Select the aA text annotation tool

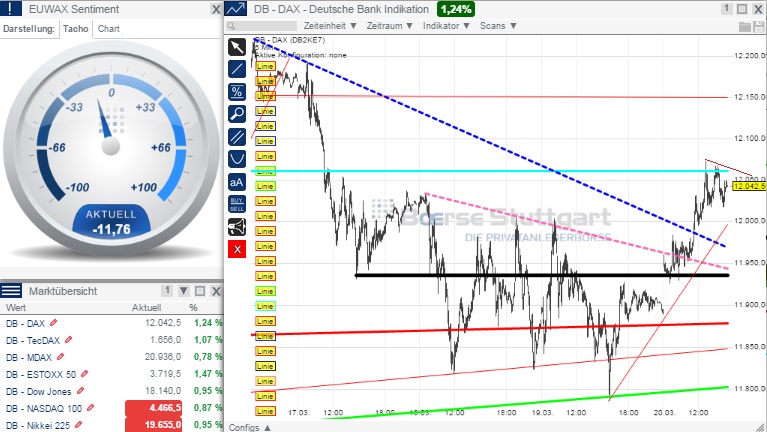coord(237,182)
